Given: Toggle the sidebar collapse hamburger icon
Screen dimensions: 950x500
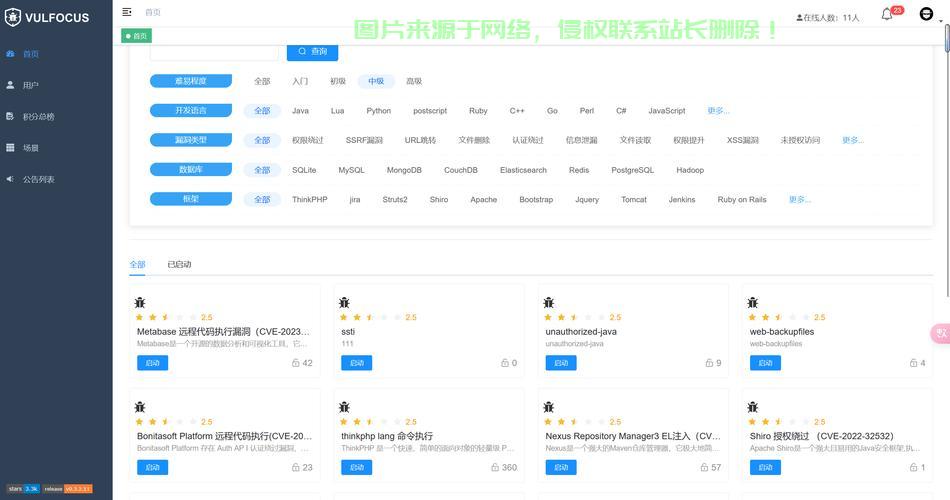Looking at the screenshot, I should click(x=127, y=12).
